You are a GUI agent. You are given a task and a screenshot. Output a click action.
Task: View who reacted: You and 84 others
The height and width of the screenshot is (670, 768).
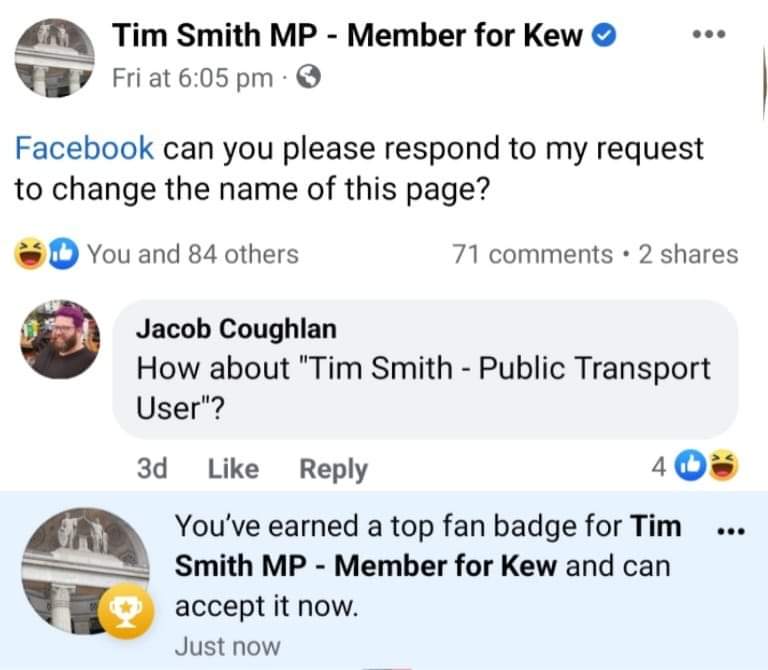click(192, 254)
